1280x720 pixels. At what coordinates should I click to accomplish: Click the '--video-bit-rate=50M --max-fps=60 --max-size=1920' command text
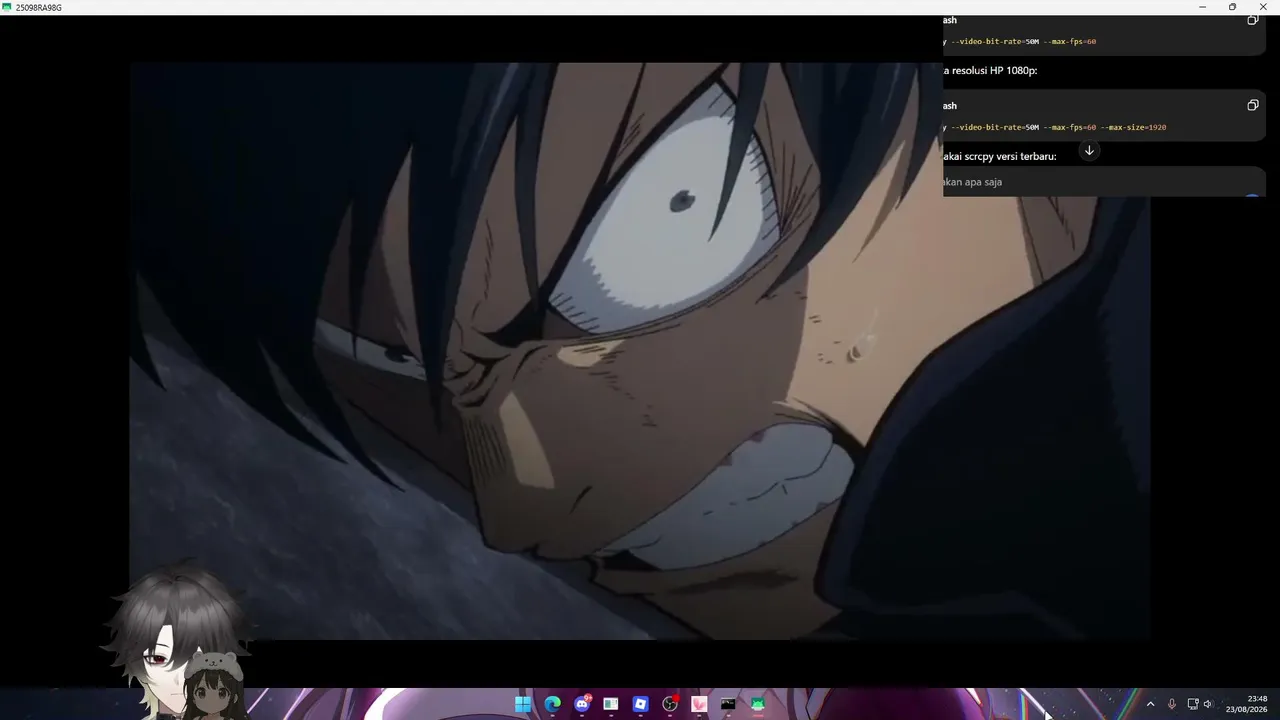pos(1058,127)
